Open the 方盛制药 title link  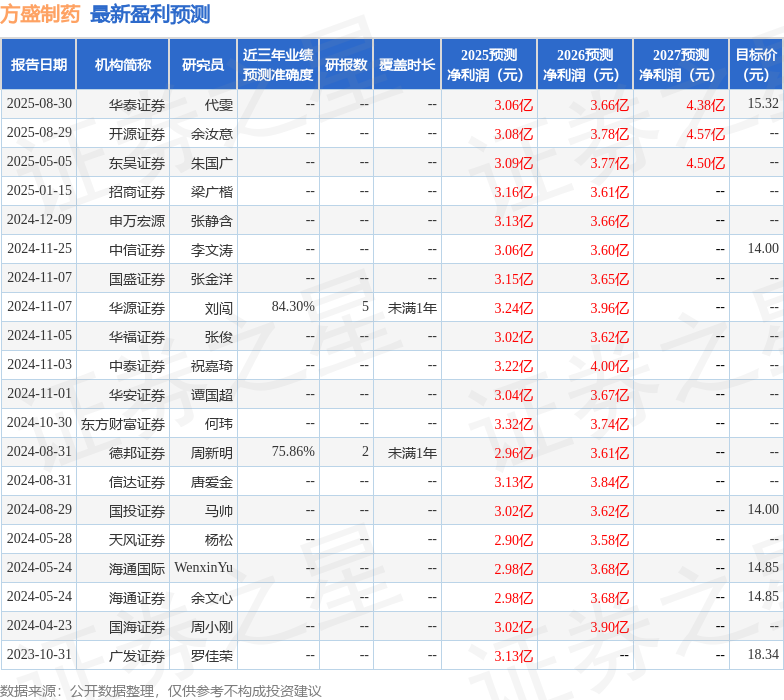tap(40, 14)
